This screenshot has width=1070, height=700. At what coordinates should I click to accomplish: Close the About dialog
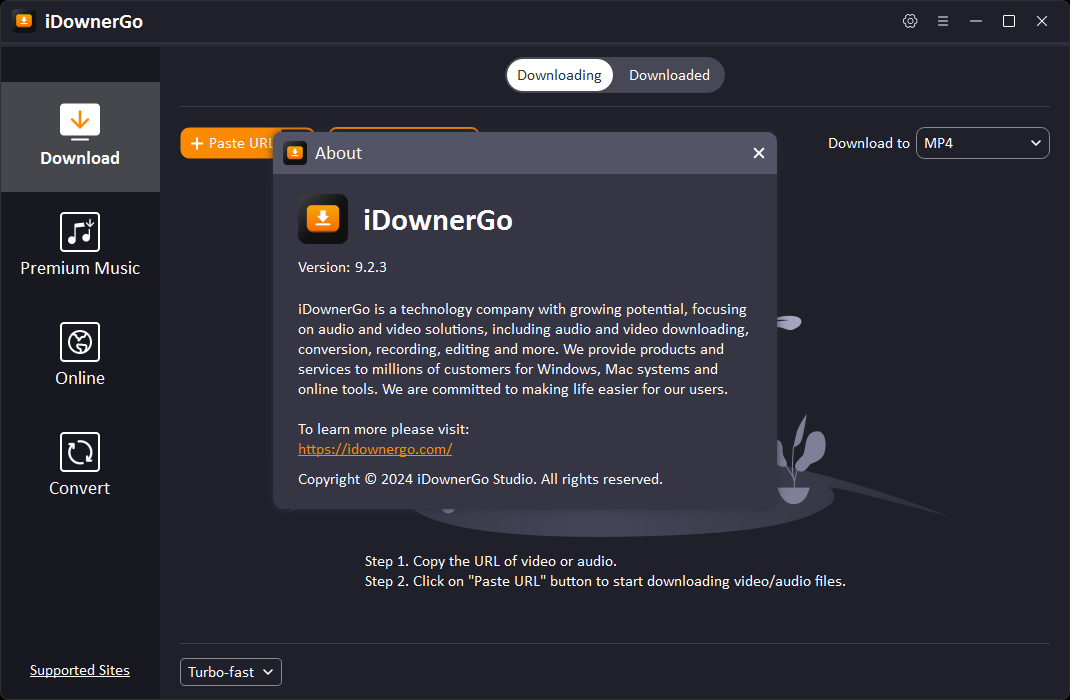point(758,153)
